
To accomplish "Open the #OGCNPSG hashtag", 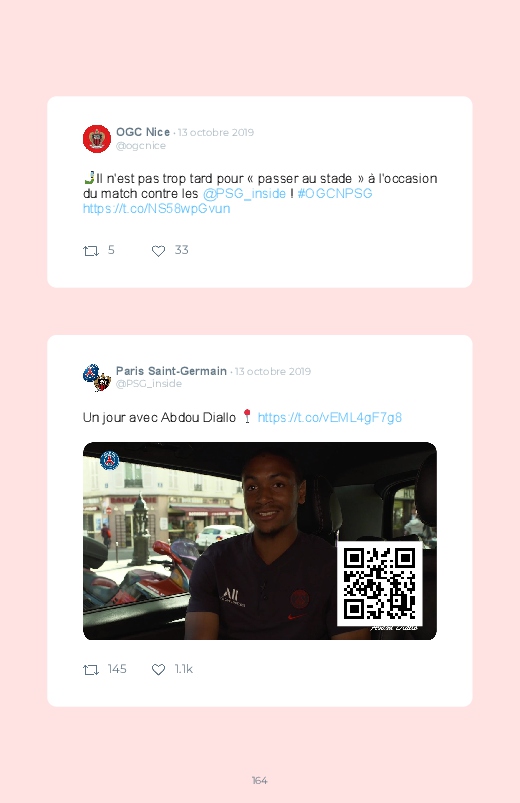I will 335,194.
